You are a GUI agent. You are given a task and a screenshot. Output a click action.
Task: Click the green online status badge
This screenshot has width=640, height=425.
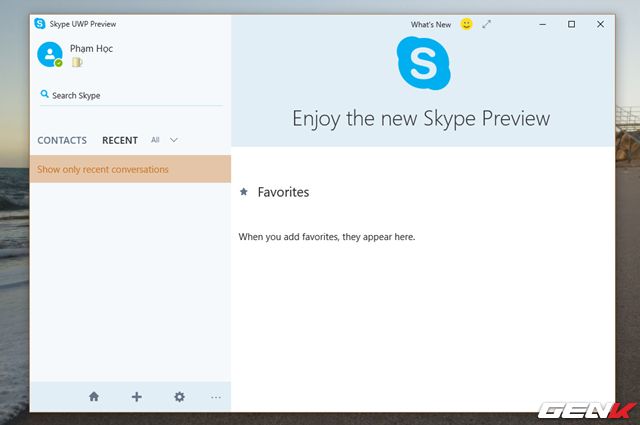59,63
